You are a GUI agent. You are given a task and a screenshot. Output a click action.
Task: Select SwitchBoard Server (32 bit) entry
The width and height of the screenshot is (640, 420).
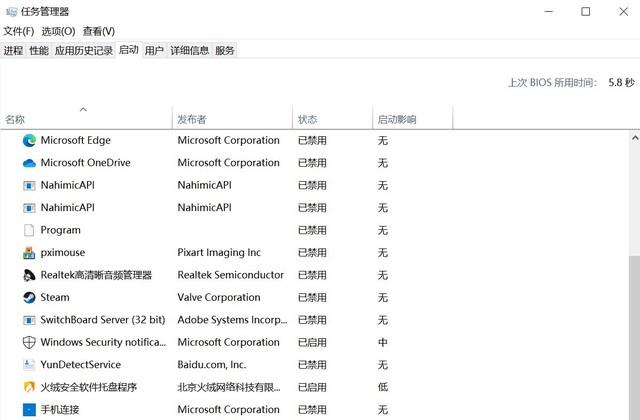(102, 320)
